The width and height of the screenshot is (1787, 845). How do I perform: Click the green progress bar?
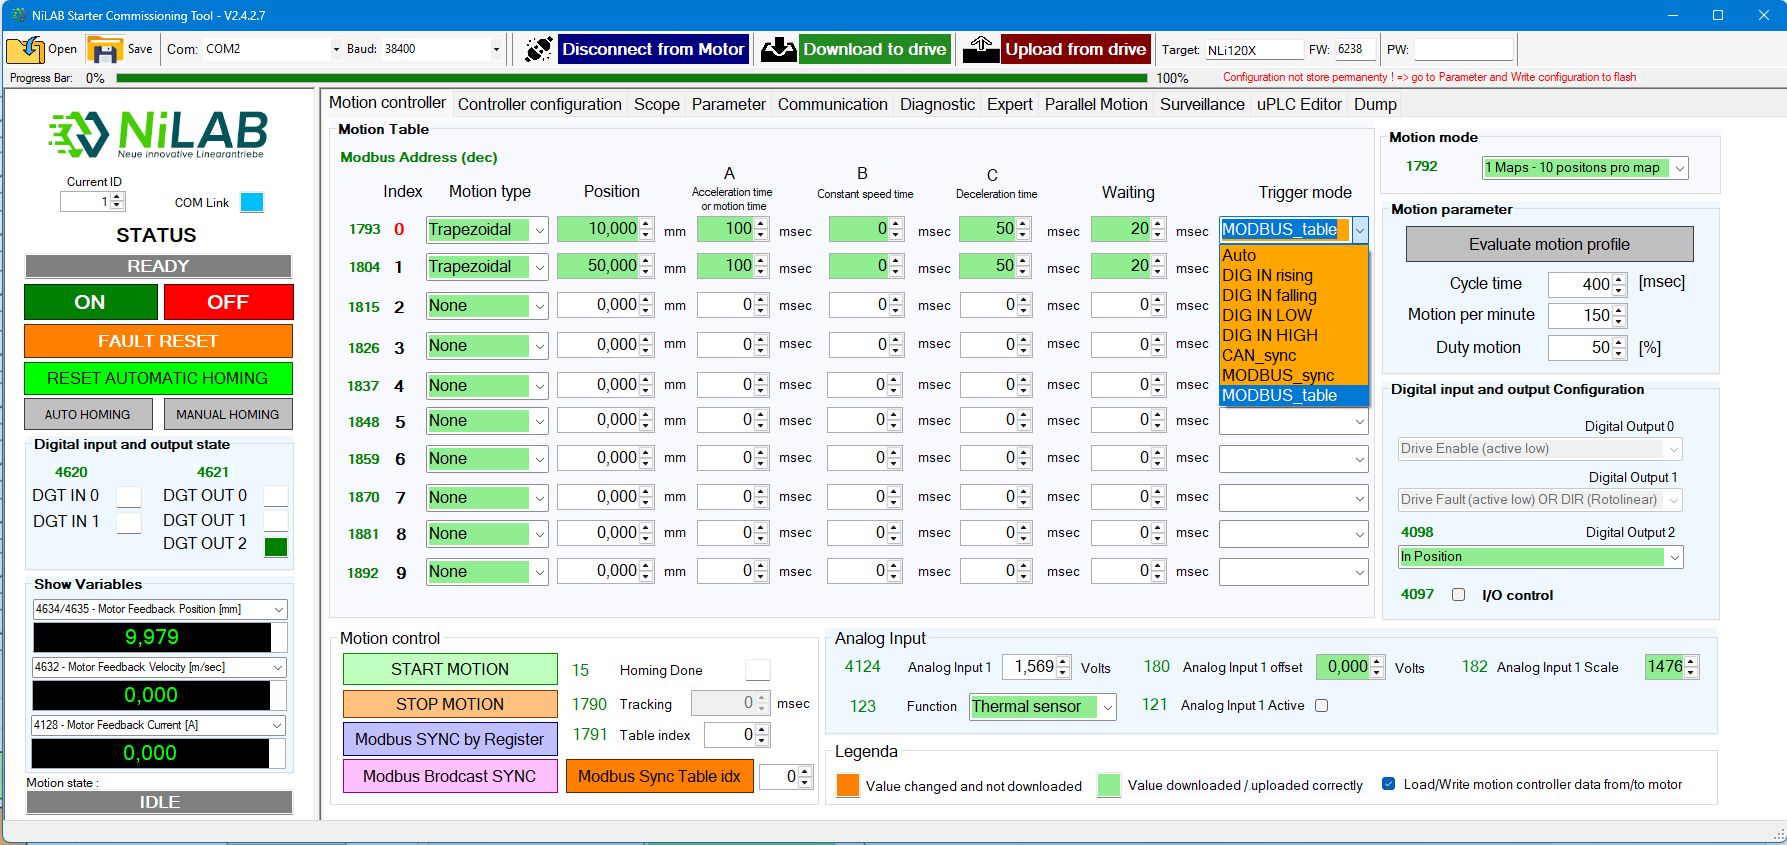630,77
